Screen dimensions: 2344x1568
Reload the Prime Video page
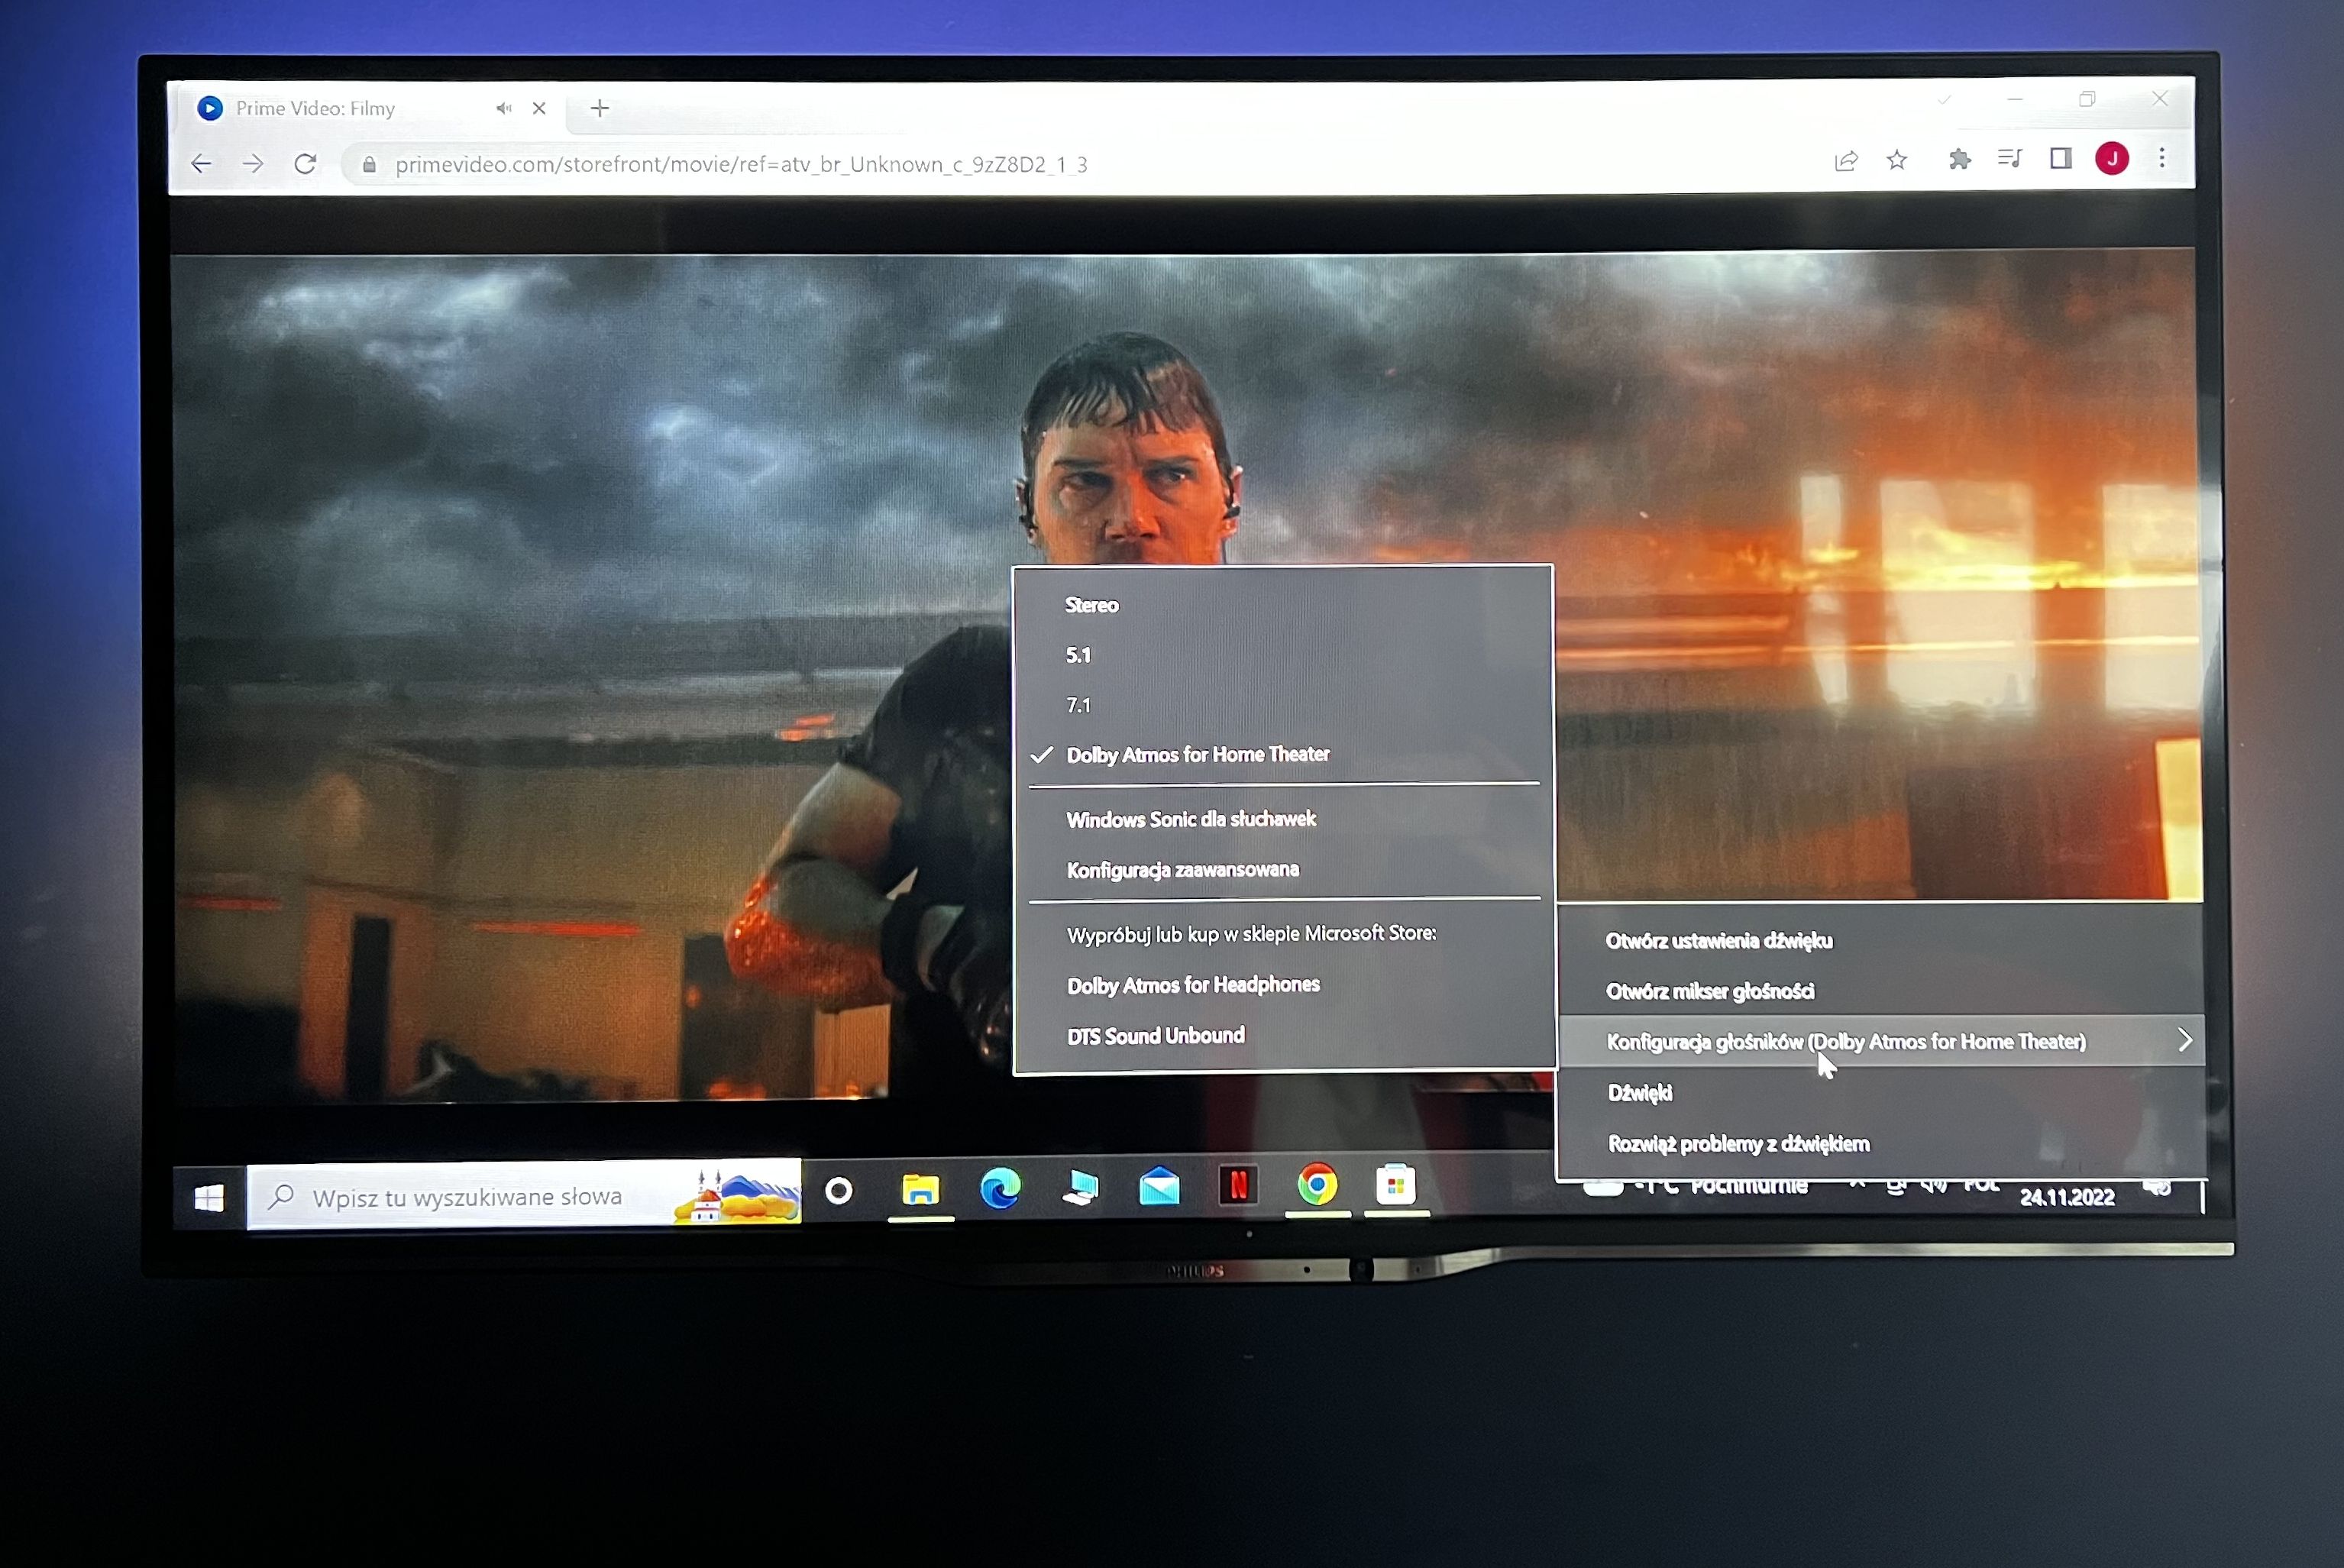pos(305,163)
